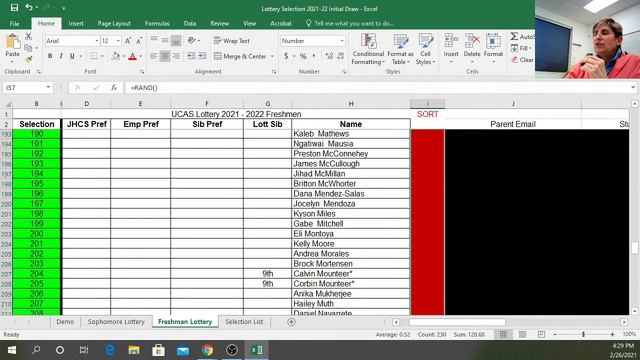Toggle Bold formatting

tap(50, 56)
